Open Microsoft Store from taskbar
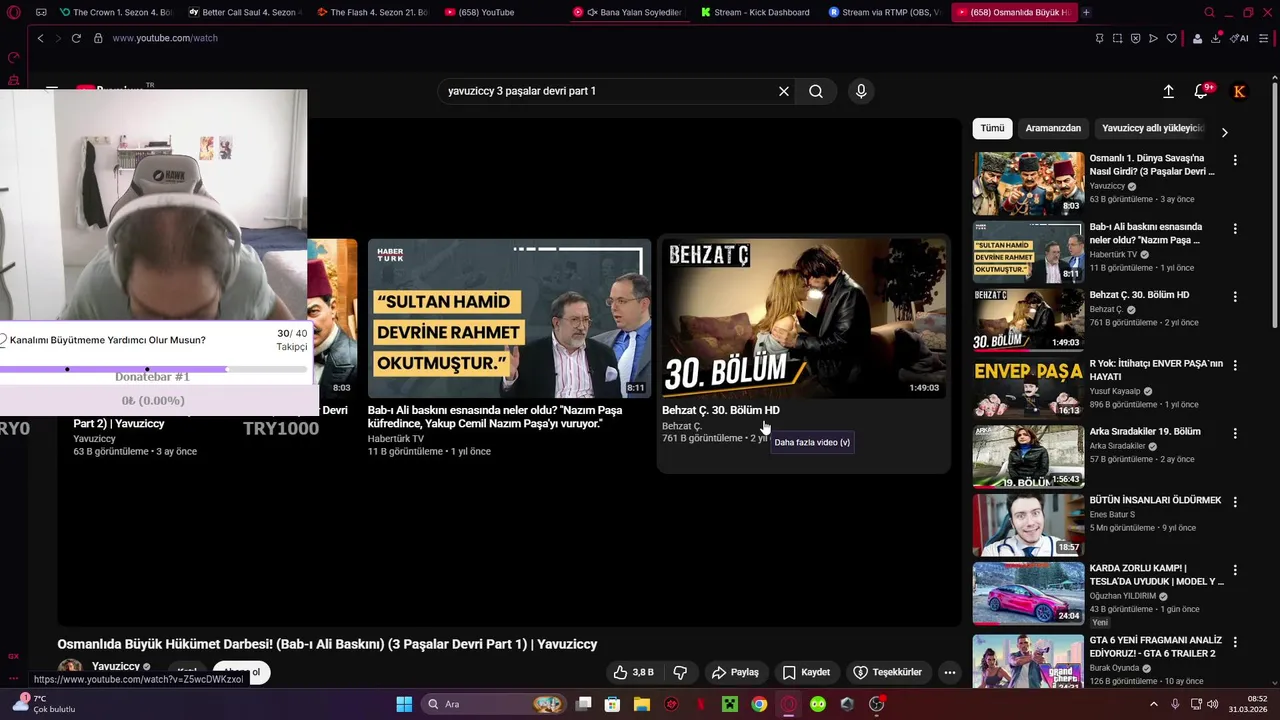The height and width of the screenshot is (720, 1280). pos(613,704)
